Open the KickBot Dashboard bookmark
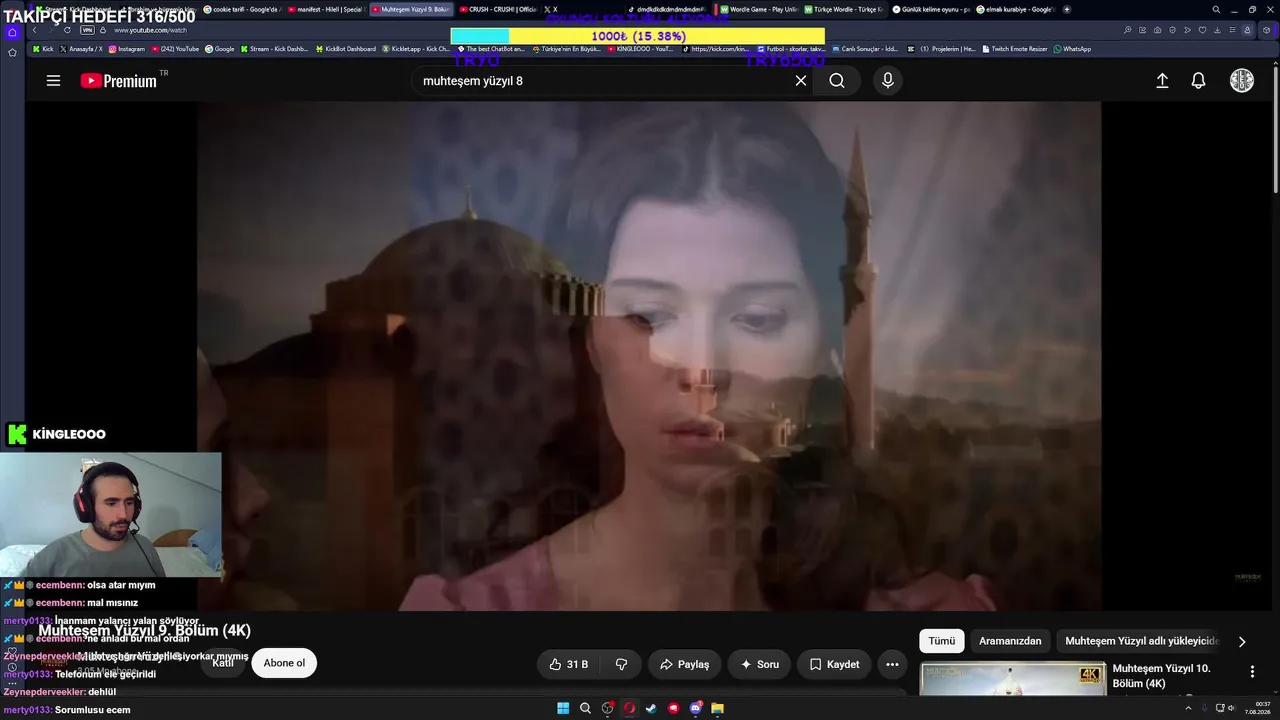 (346, 49)
